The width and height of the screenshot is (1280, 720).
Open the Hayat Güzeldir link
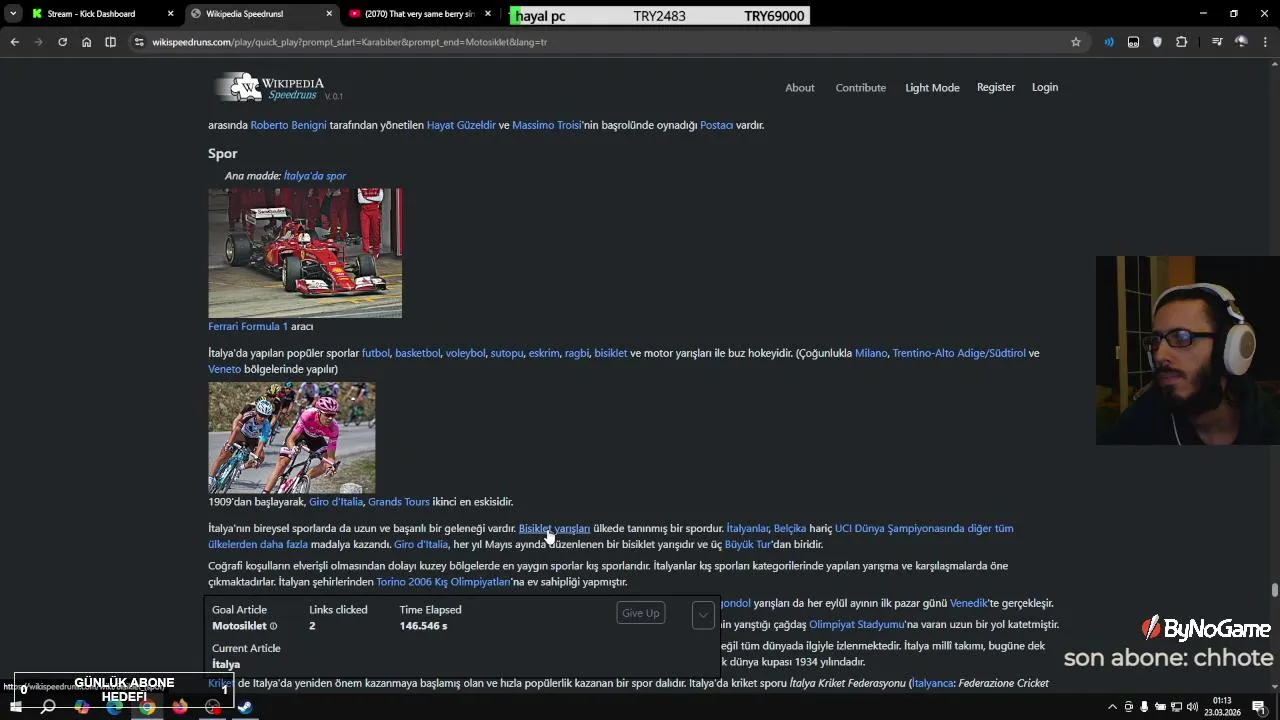[x=461, y=125]
